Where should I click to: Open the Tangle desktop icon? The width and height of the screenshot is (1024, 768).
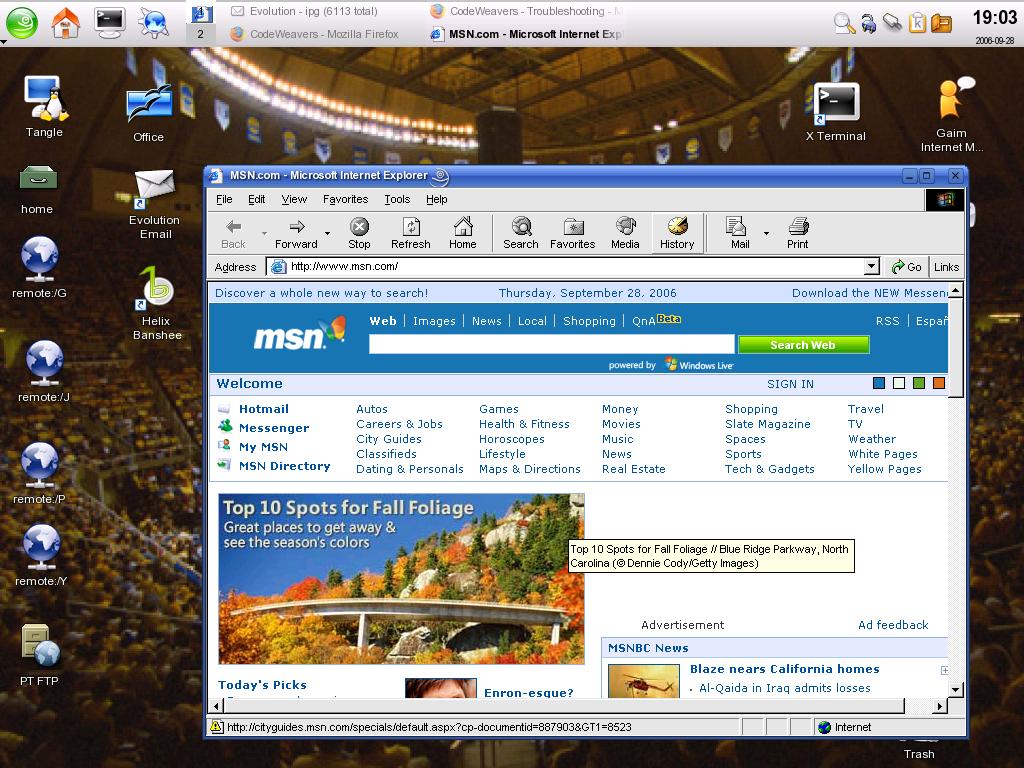(x=44, y=107)
